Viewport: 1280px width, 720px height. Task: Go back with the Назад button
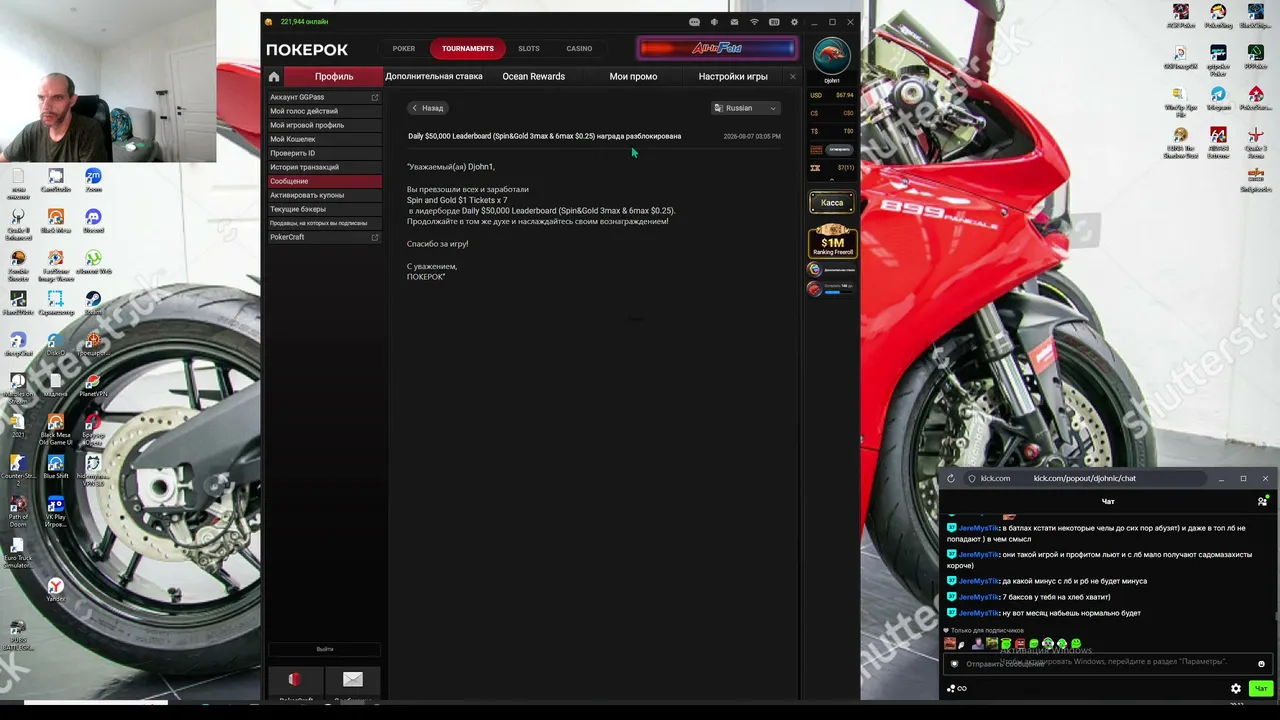pyautogui.click(x=427, y=108)
